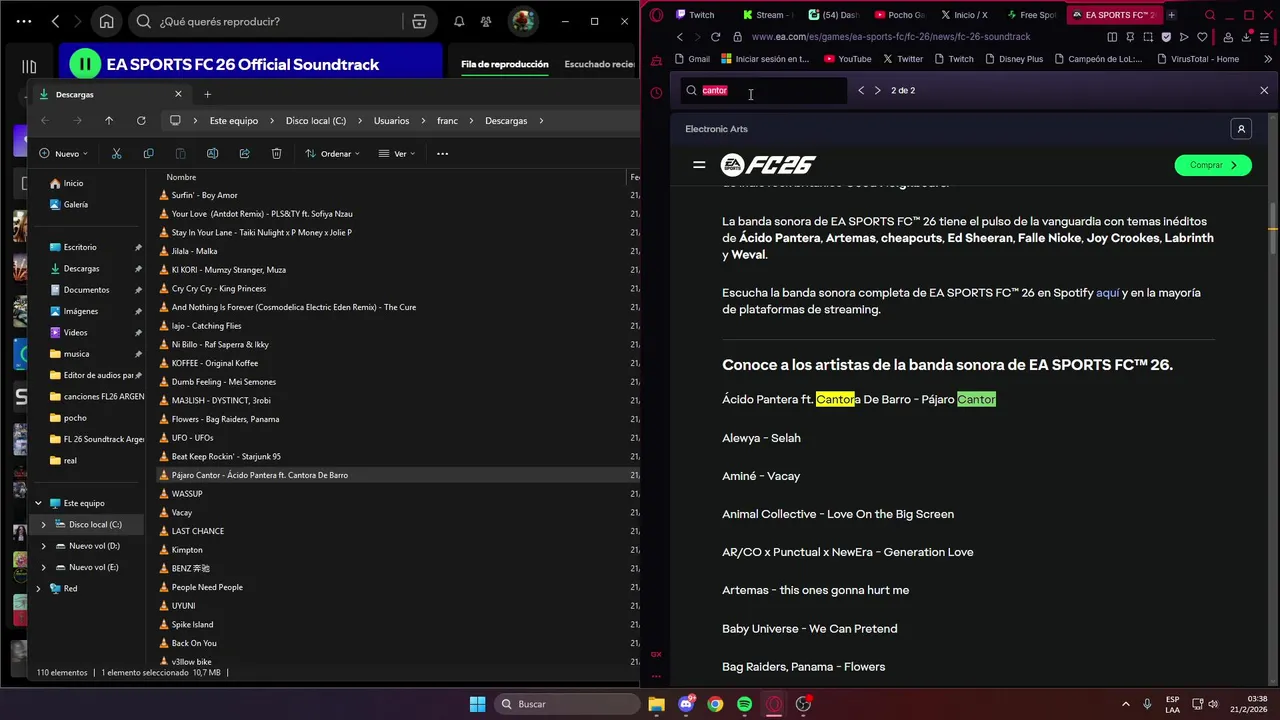
Task: Open Spotify notifications bell
Action: pos(459,21)
